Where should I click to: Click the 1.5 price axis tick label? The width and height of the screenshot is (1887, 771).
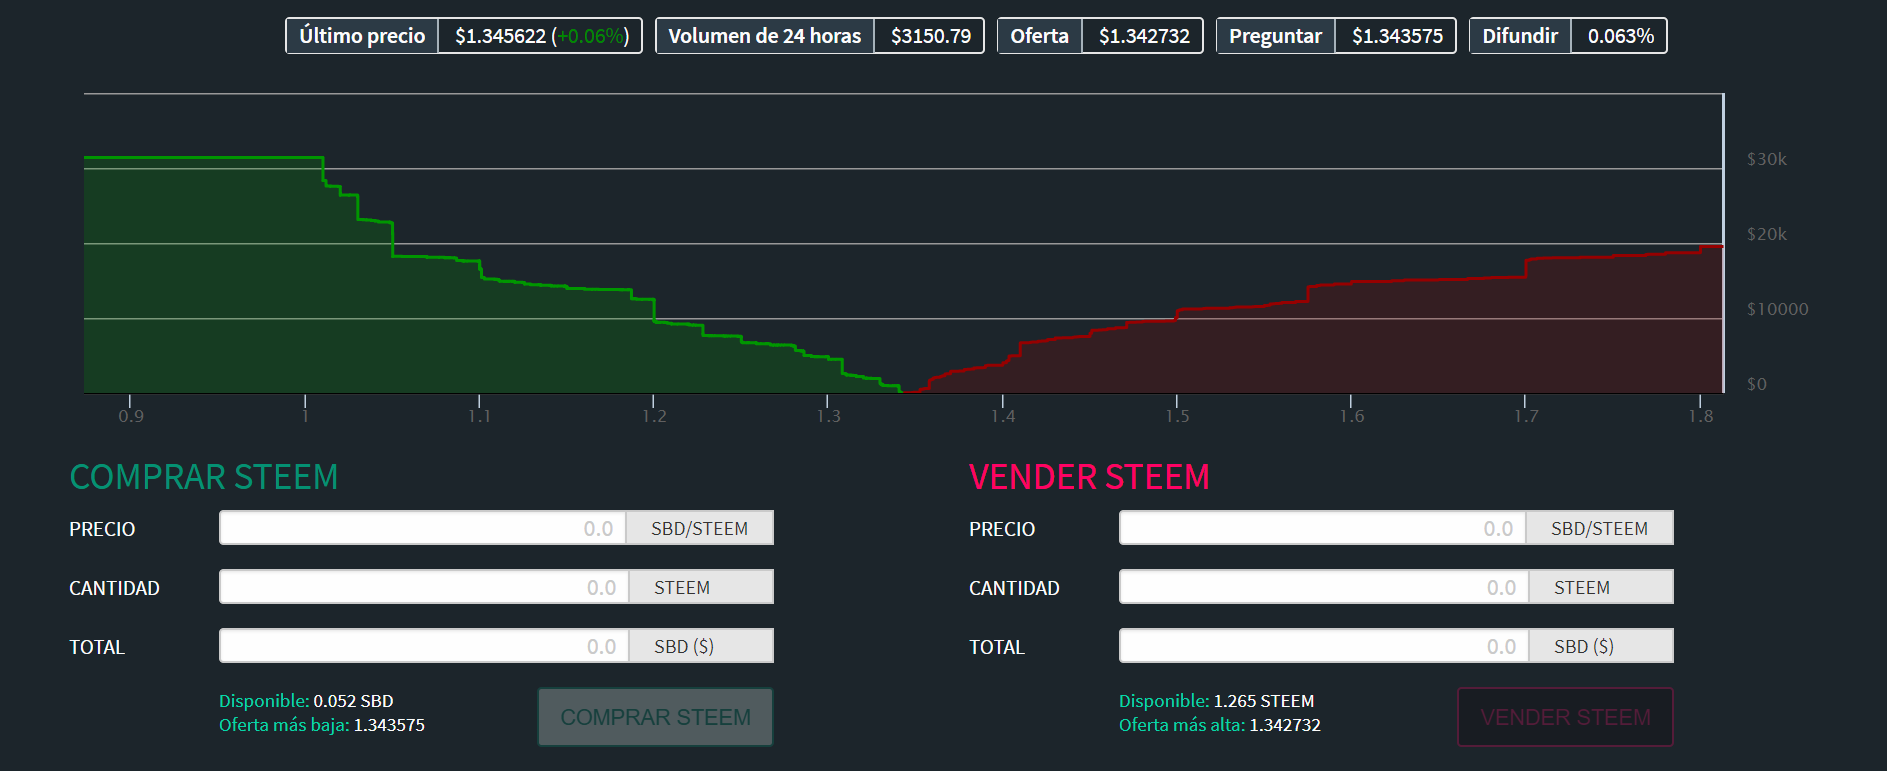(x=1177, y=416)
